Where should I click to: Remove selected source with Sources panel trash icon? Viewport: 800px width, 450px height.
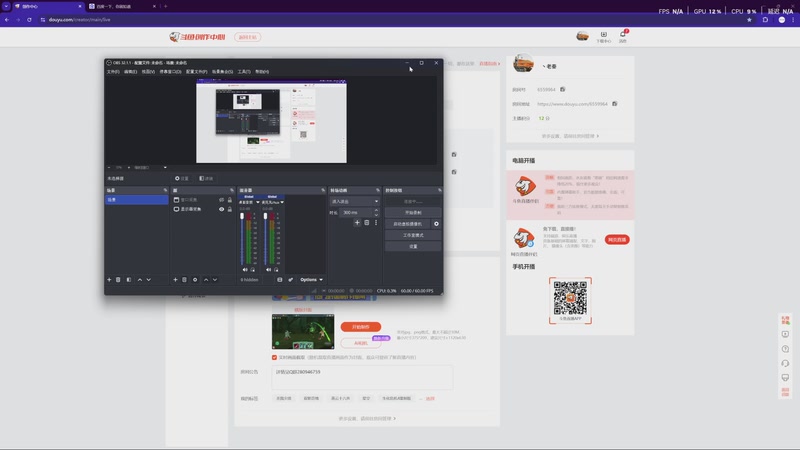tap(185, 280)
